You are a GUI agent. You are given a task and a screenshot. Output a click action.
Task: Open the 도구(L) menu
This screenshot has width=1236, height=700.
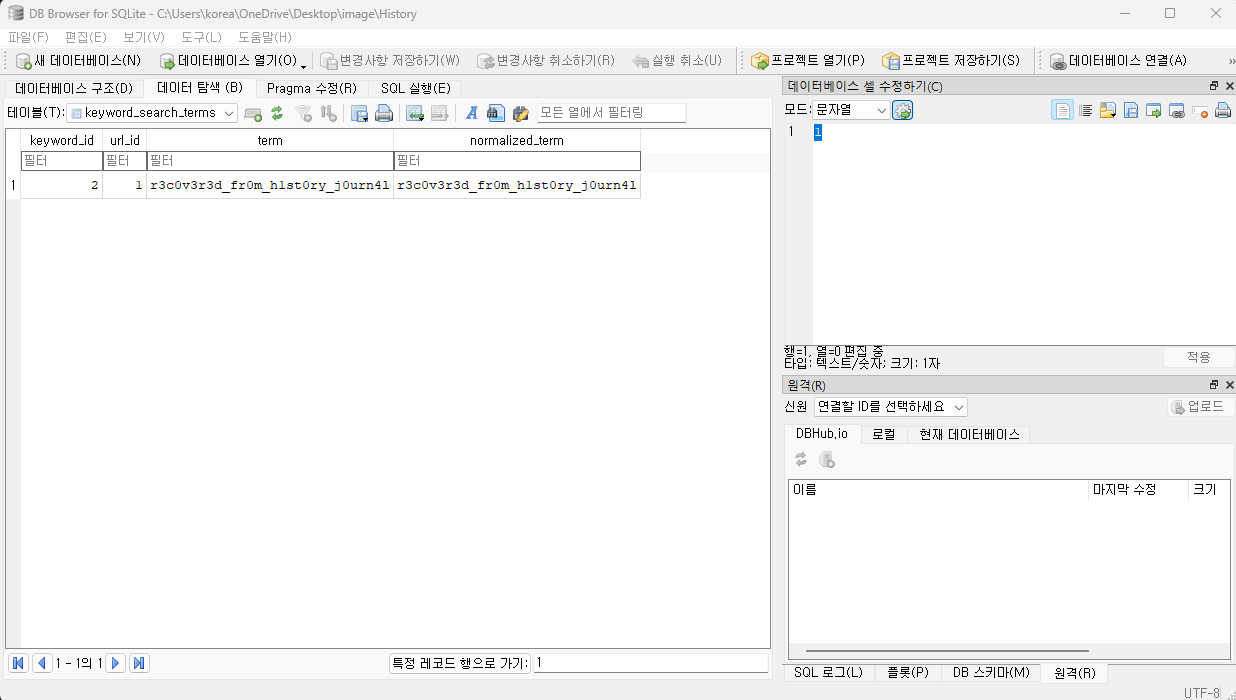pyautogui.click(x=201, y=37)
